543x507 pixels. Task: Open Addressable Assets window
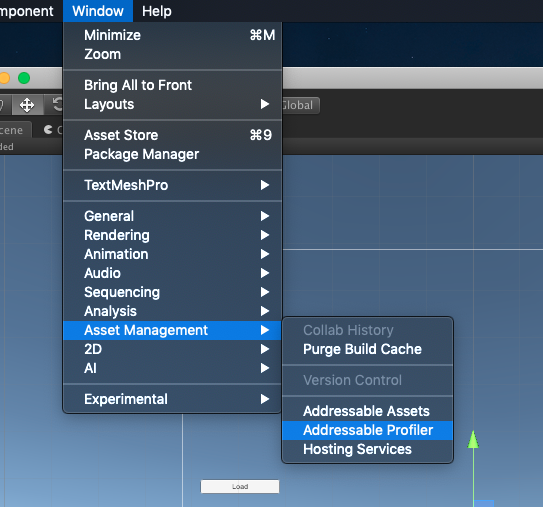pos(367,411)
